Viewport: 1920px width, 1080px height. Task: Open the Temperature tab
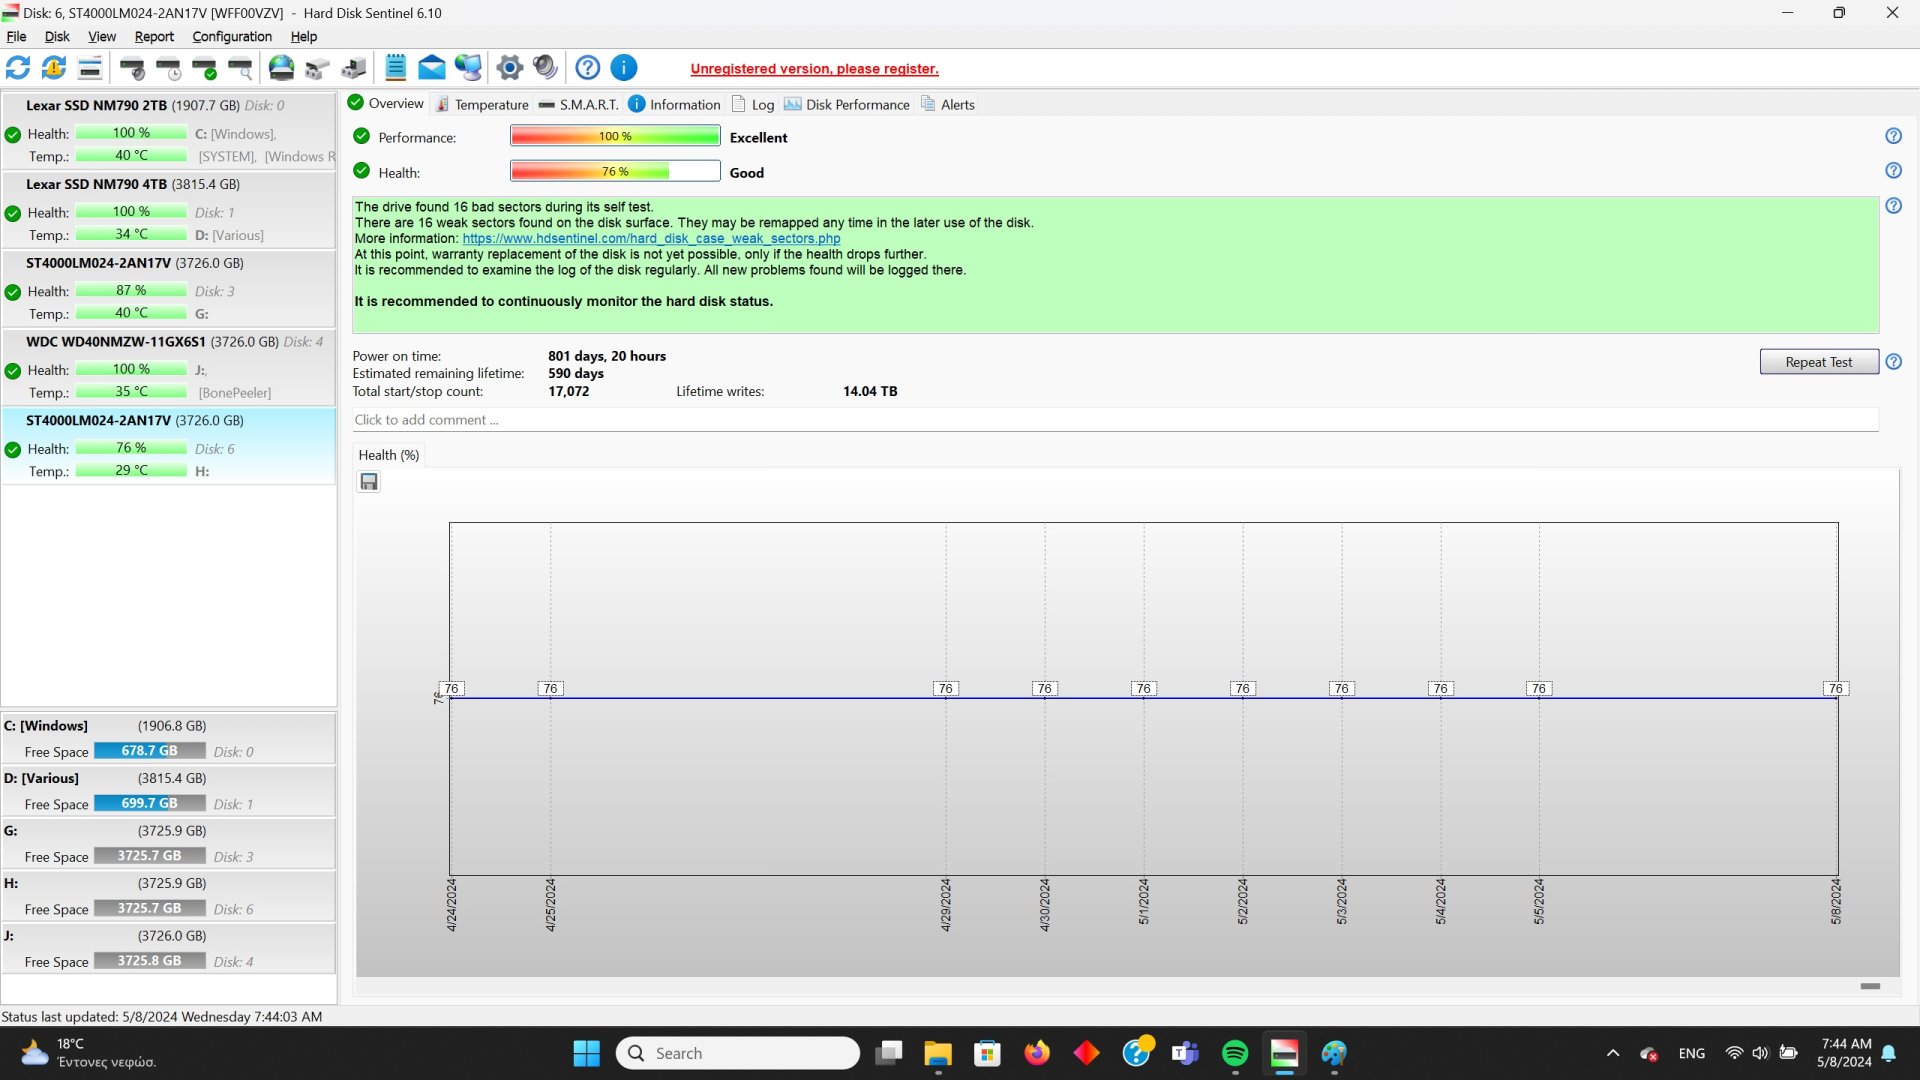pos(481,104)
